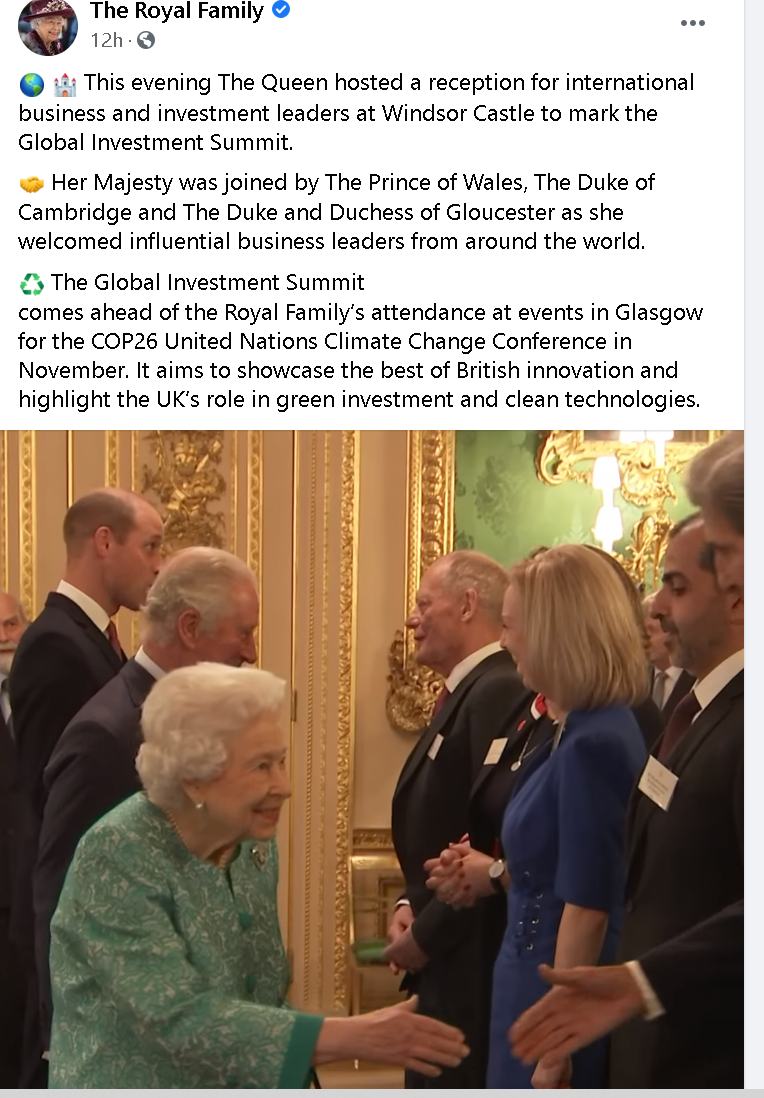Open the 12h post timestamp
This screenshot has height=1098, width=764.
coord(106,41)
